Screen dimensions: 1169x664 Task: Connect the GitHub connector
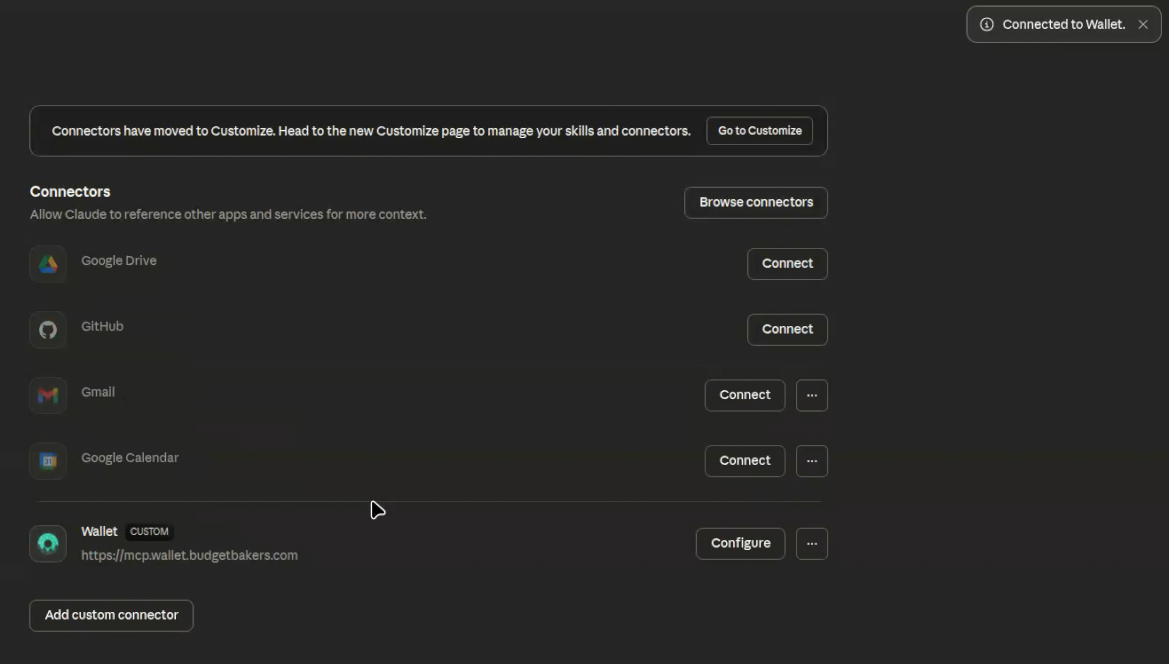[787, 329]
